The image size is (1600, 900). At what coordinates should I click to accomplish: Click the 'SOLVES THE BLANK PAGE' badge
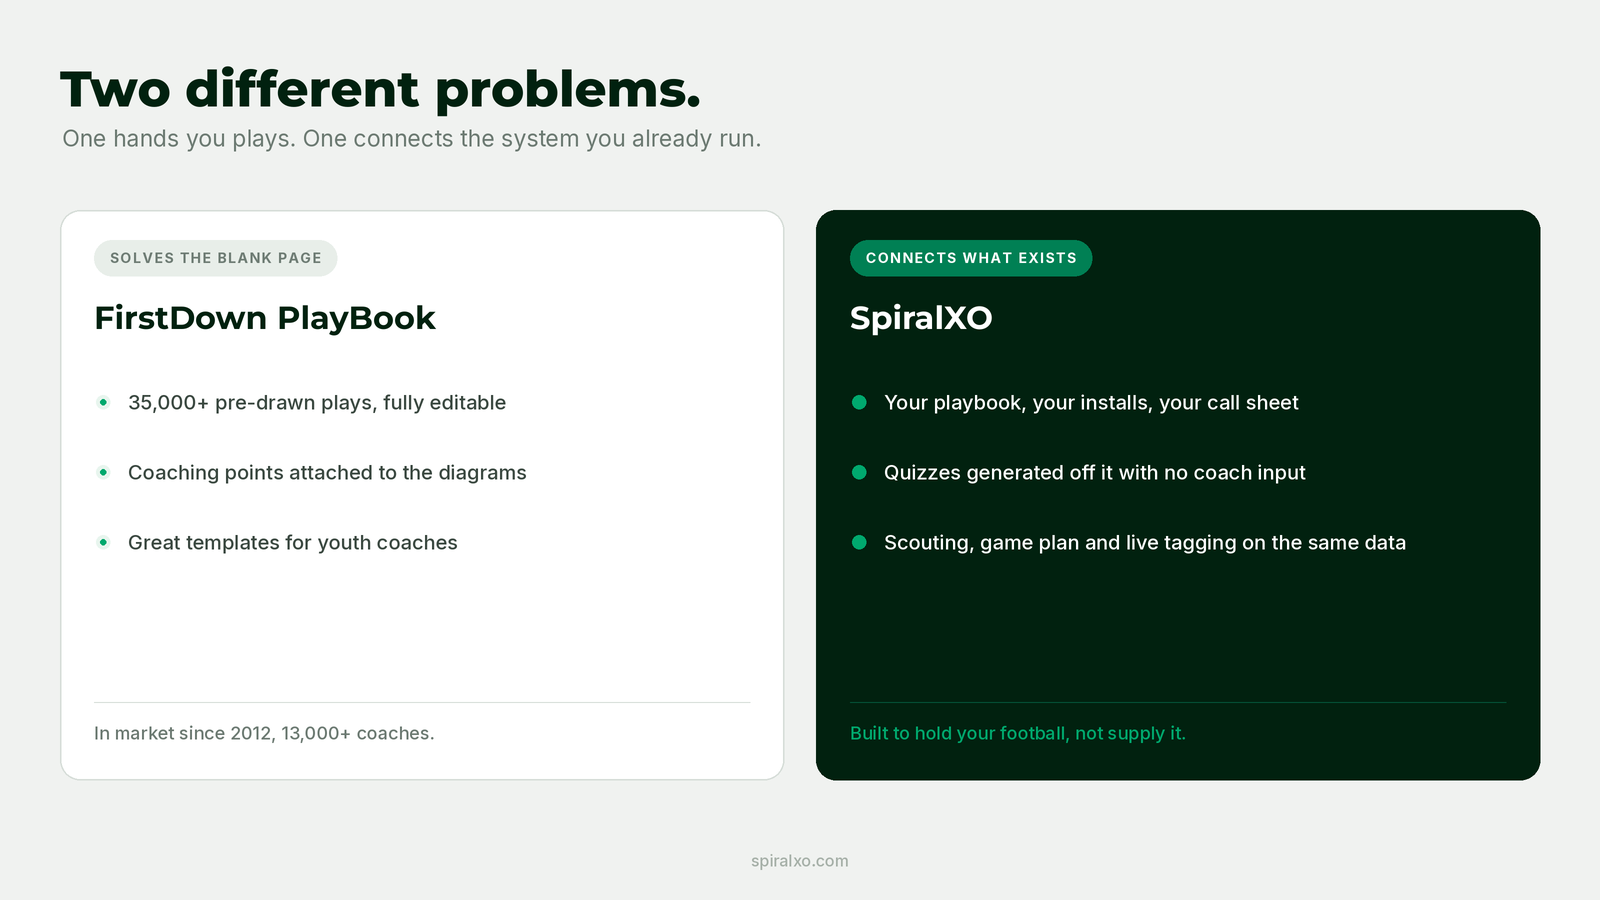pos(216,258)
